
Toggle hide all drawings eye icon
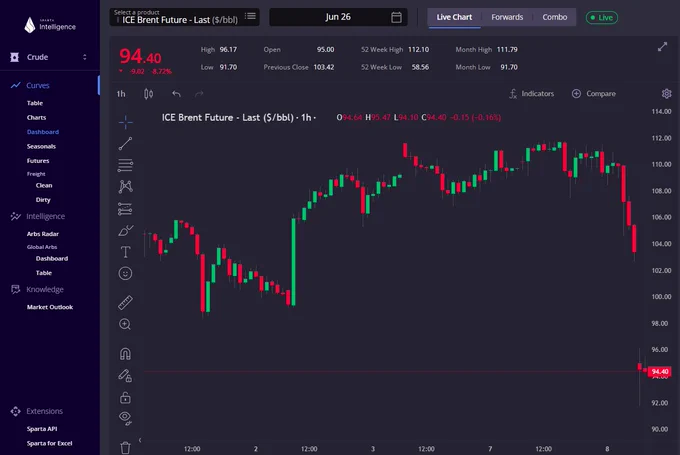125,418
